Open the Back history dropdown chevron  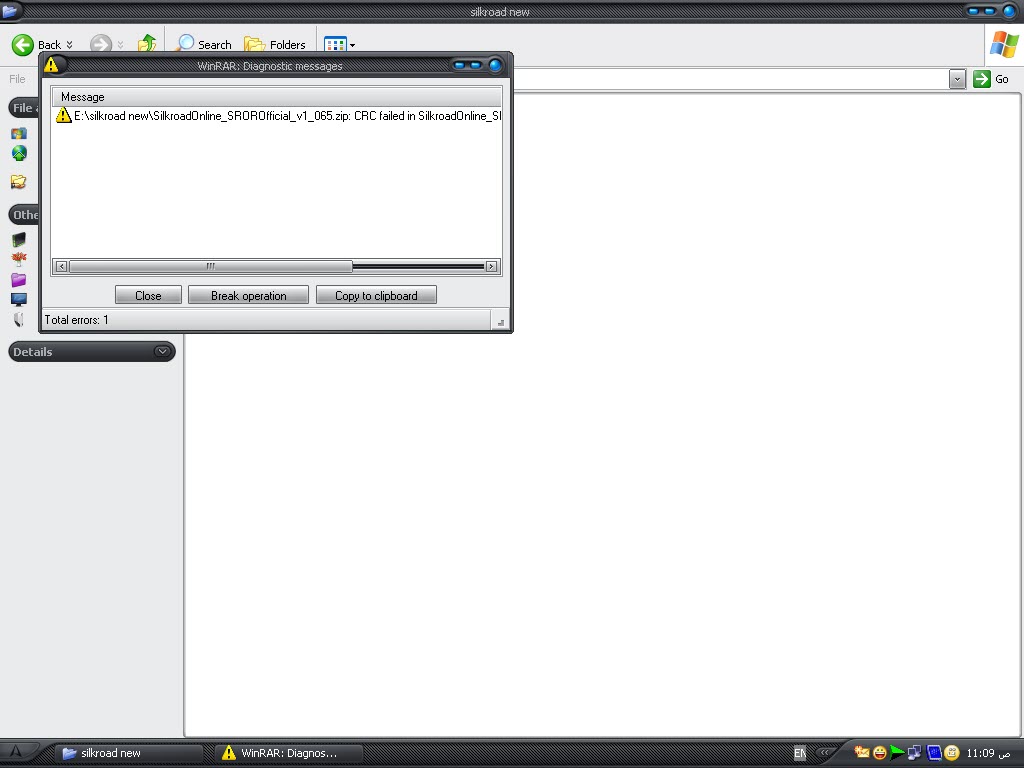(x=69, y=45)
